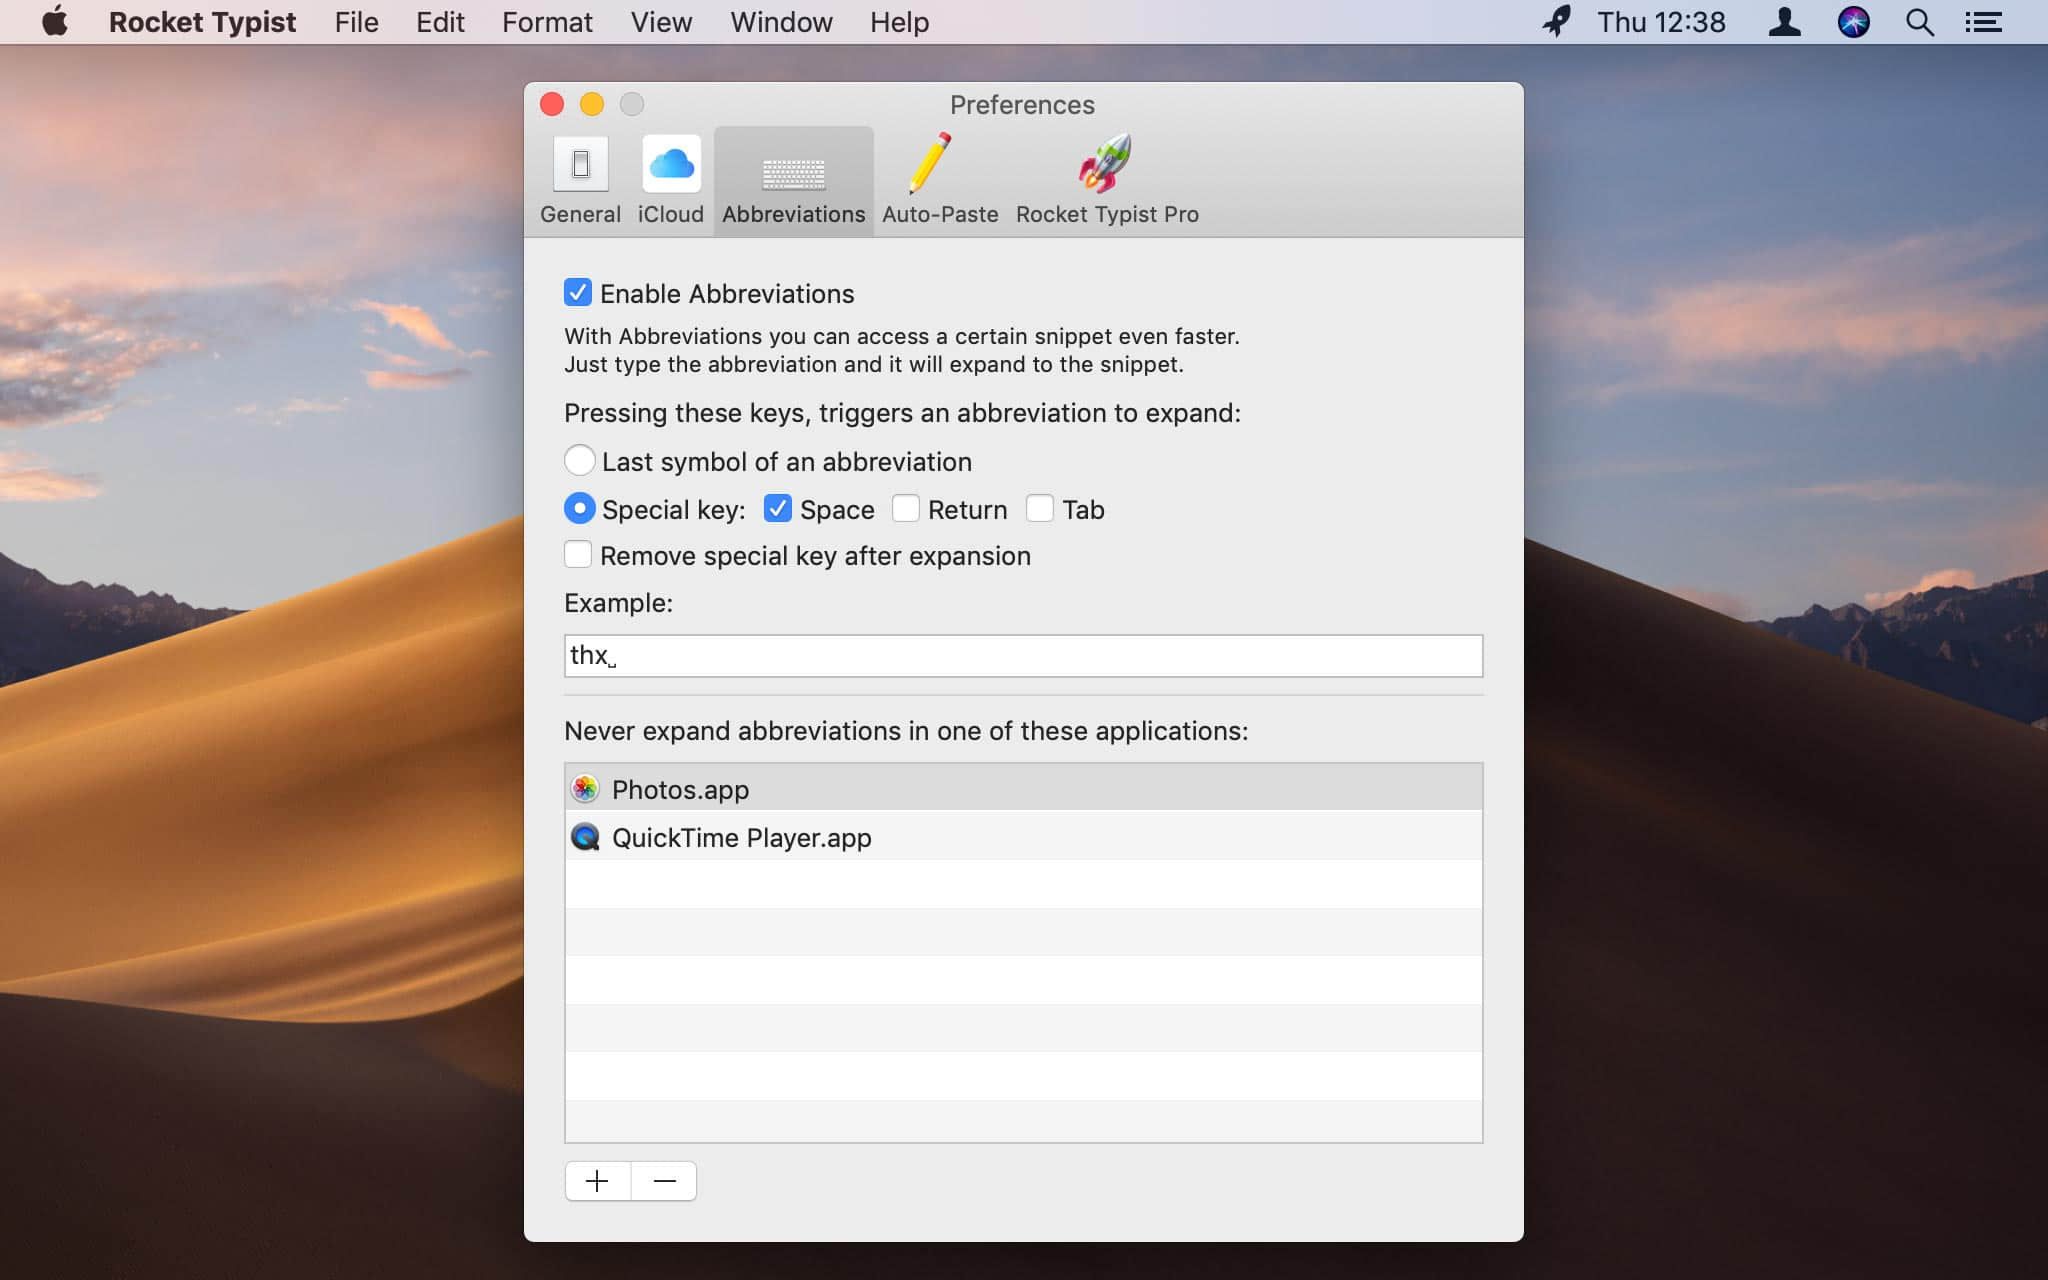
Task: Open Spotlight search
Action: tap(1919, 22)
